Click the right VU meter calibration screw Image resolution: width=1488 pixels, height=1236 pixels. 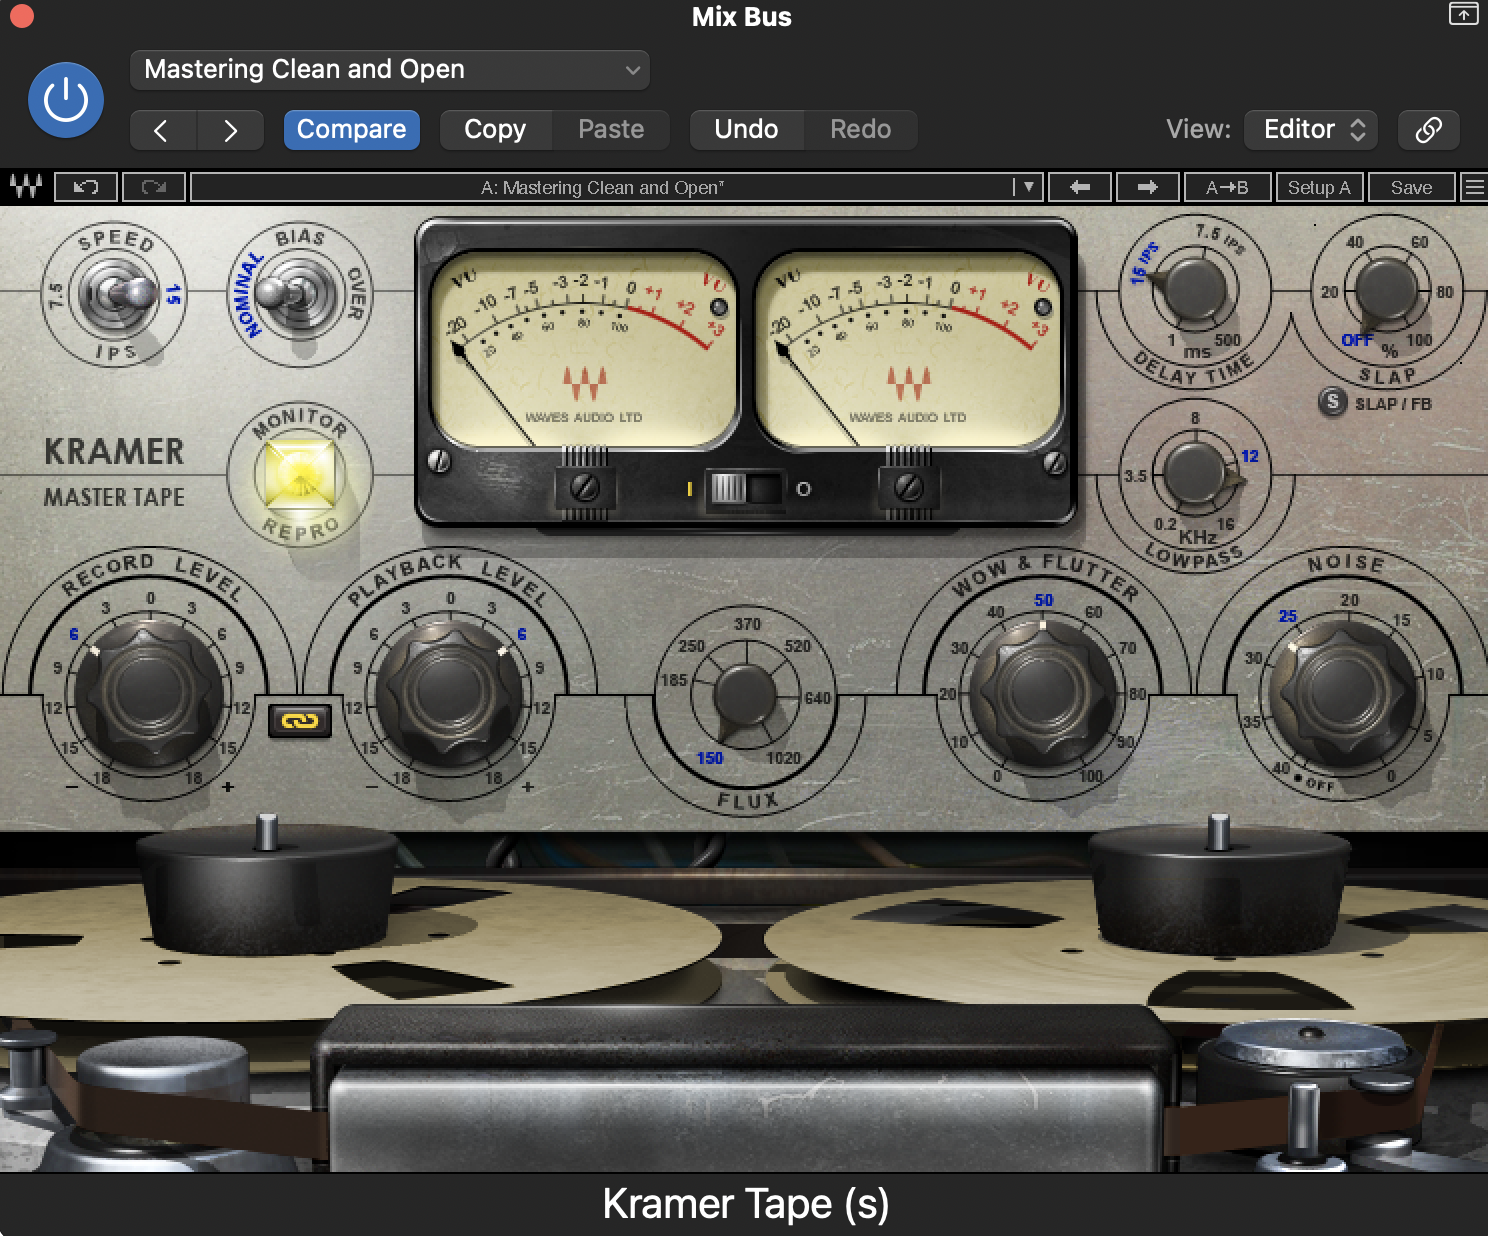pos(909,487)
